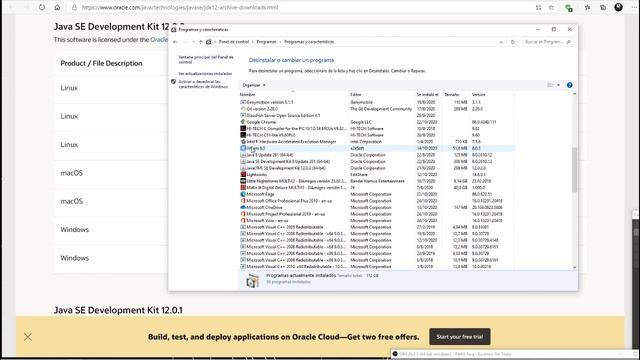Click the green browser extension icon

569,8
